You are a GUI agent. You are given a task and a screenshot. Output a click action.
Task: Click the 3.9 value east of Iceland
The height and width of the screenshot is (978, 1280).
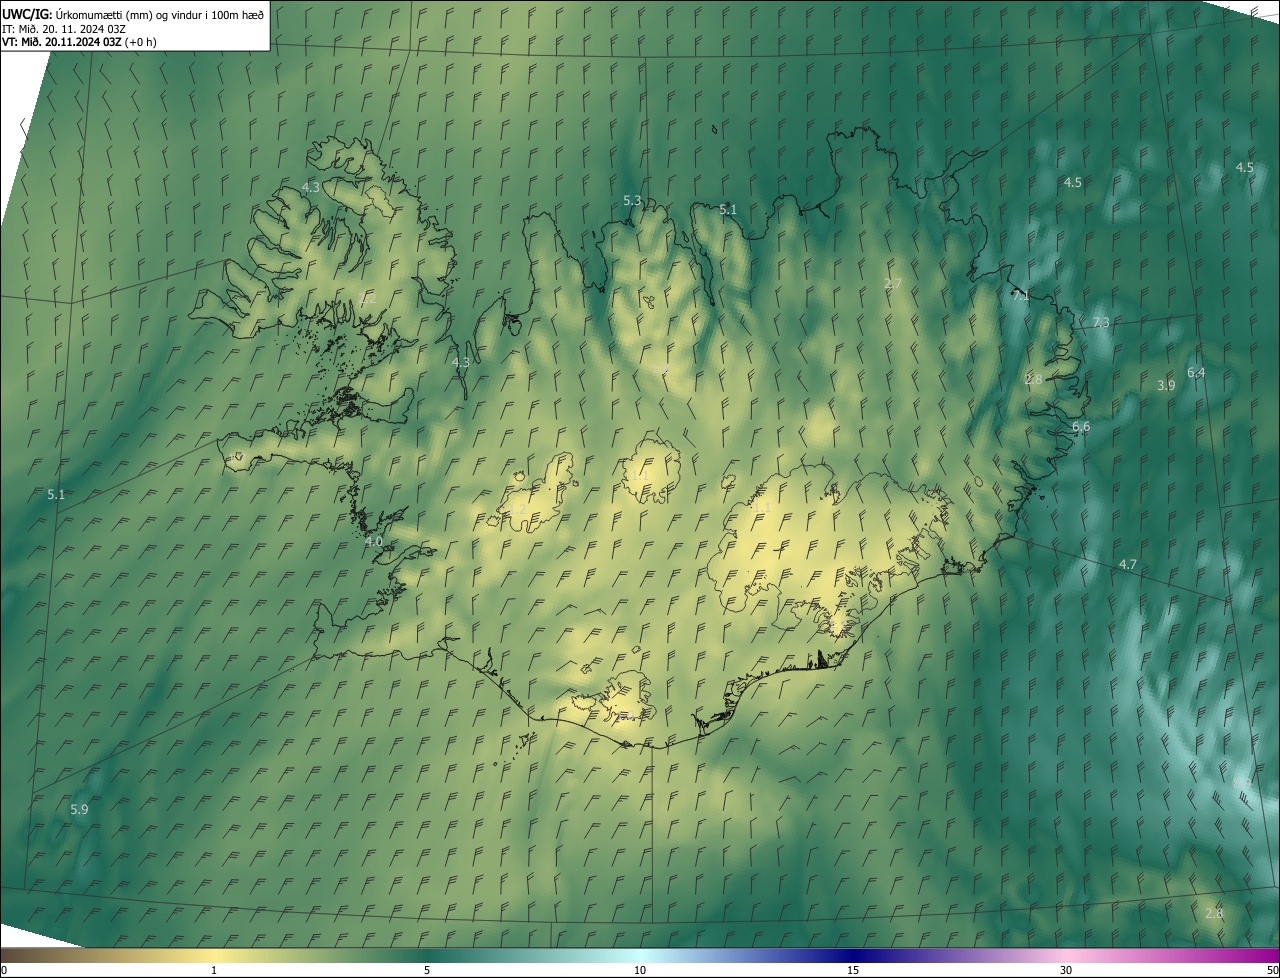(x=1166, y=385)
